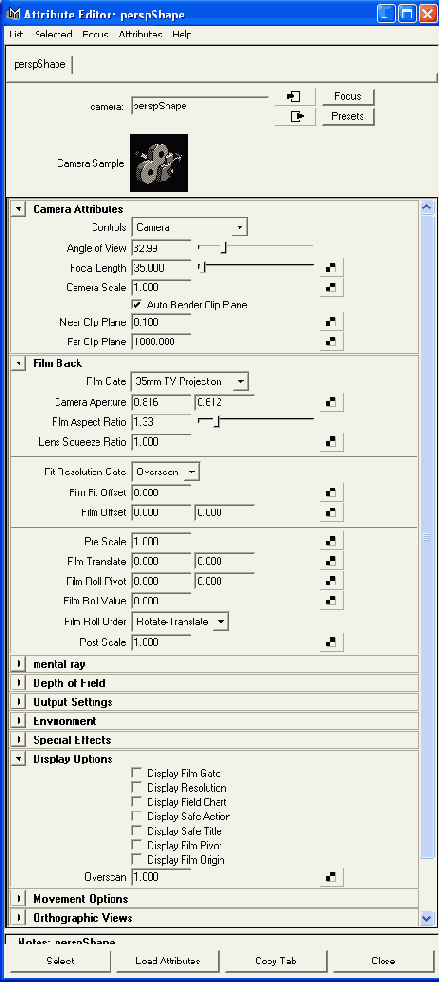Click the checker map icon next to Focal Length

[332, 268]
